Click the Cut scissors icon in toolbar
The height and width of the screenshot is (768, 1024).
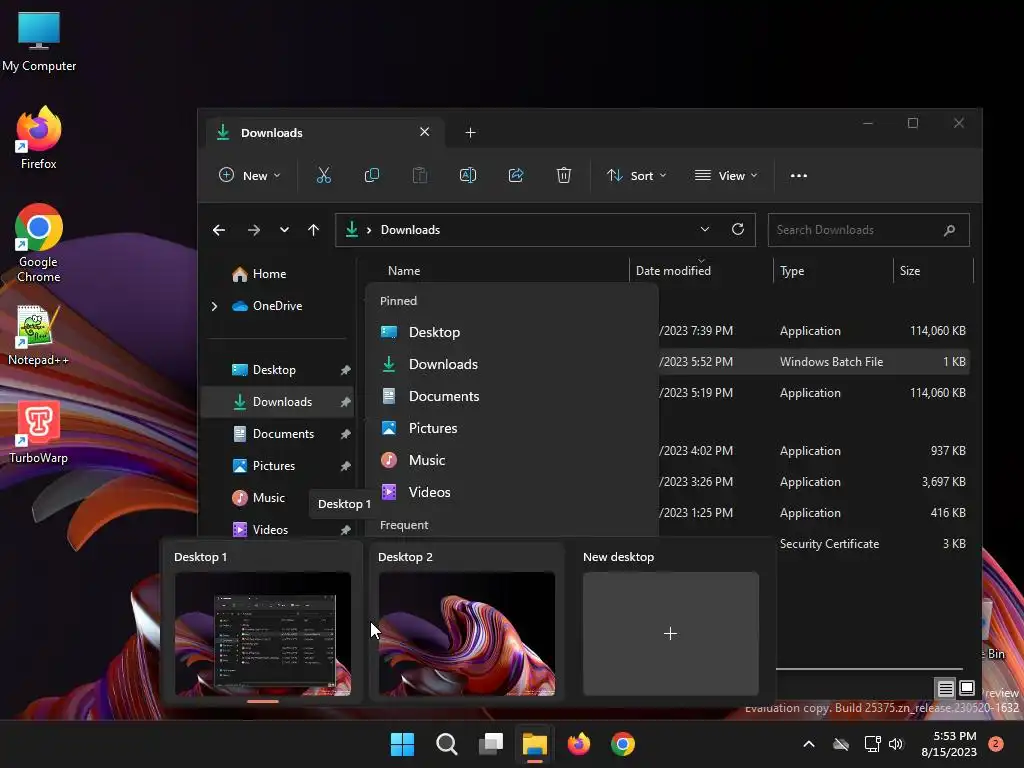click(324, 175)
